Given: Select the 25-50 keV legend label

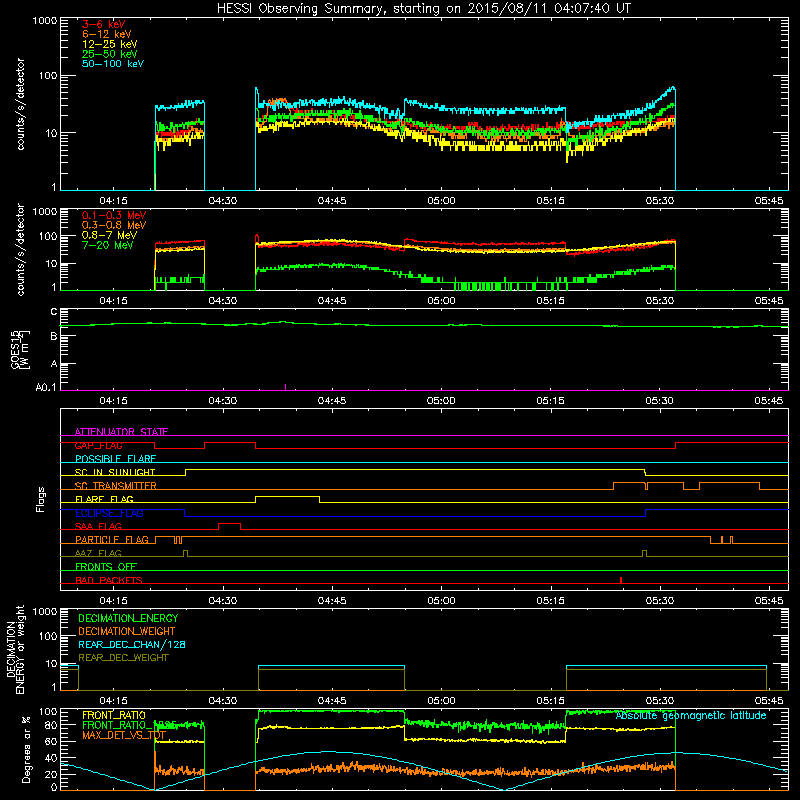Looking at the screenshot, I should click(x=110, y=54).
